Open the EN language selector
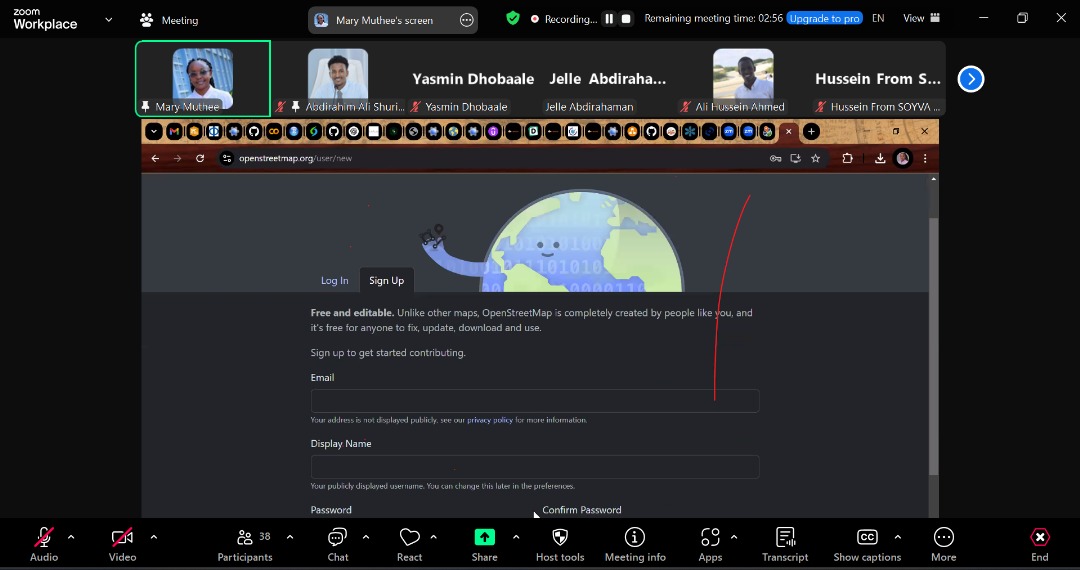The height and width of the screenshot is (570, 1080). pyautogui.click(x=878, y=19)
